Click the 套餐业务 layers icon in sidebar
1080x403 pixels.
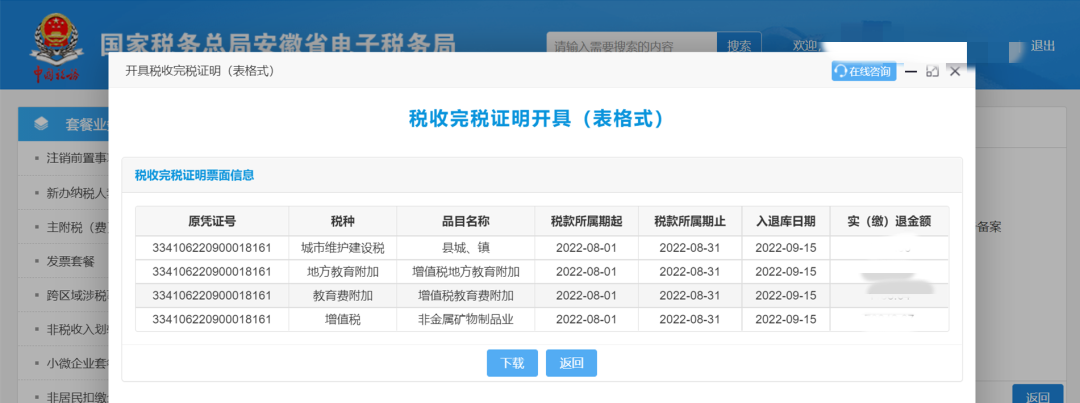click(x=41, y=124)
